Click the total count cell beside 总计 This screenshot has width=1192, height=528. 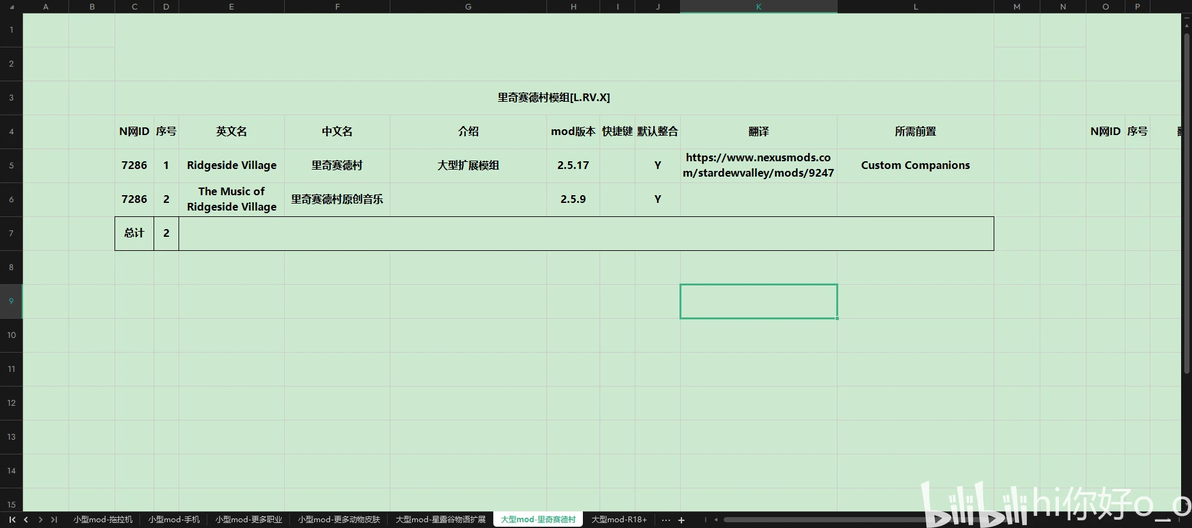point(166,233)
